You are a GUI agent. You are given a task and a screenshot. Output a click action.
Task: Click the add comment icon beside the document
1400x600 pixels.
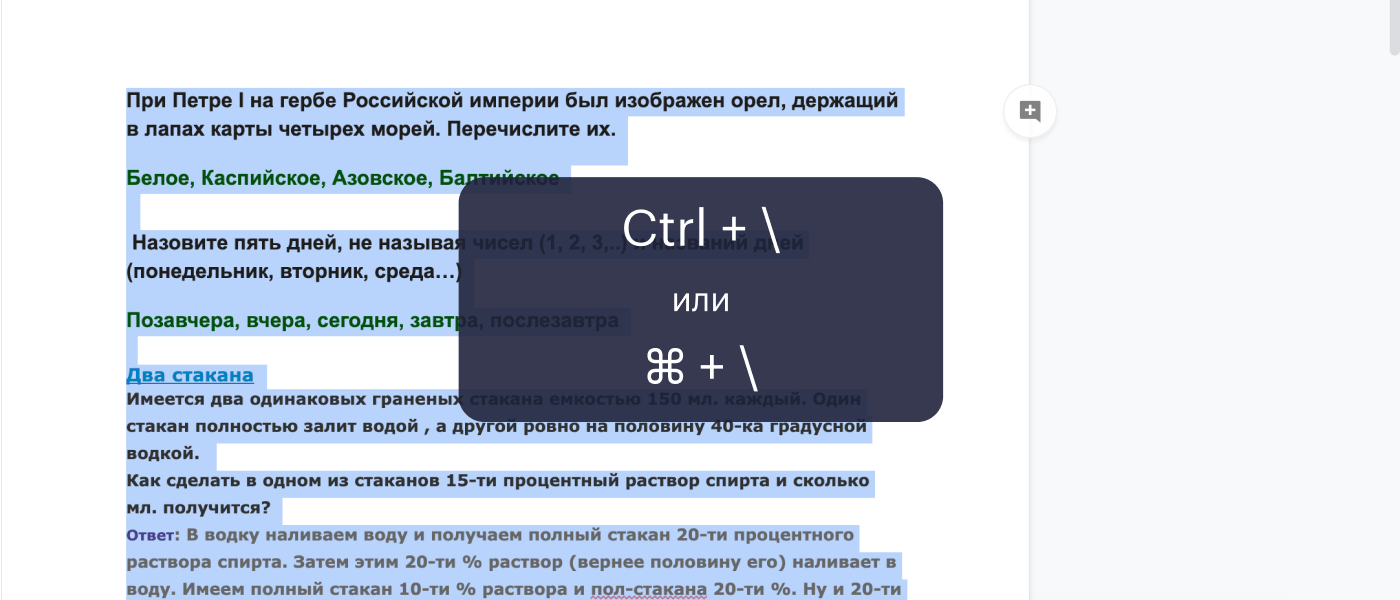[1030, 111]
